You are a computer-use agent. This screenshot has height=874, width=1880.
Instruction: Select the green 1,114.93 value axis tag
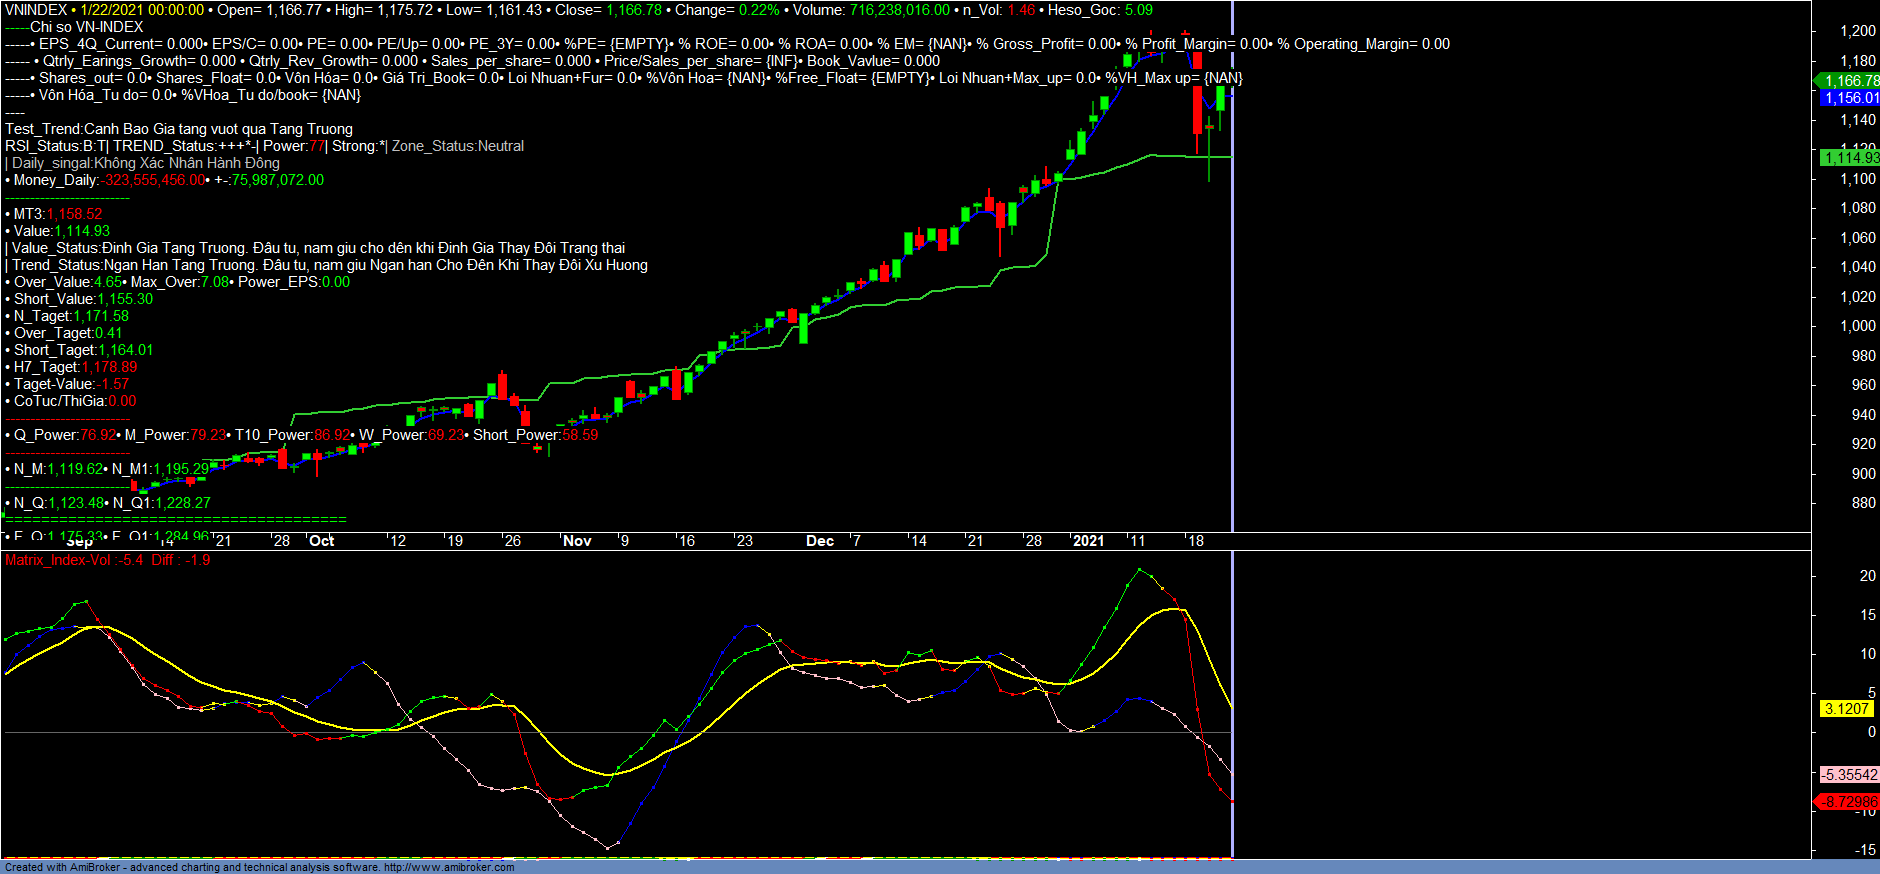1849,158
